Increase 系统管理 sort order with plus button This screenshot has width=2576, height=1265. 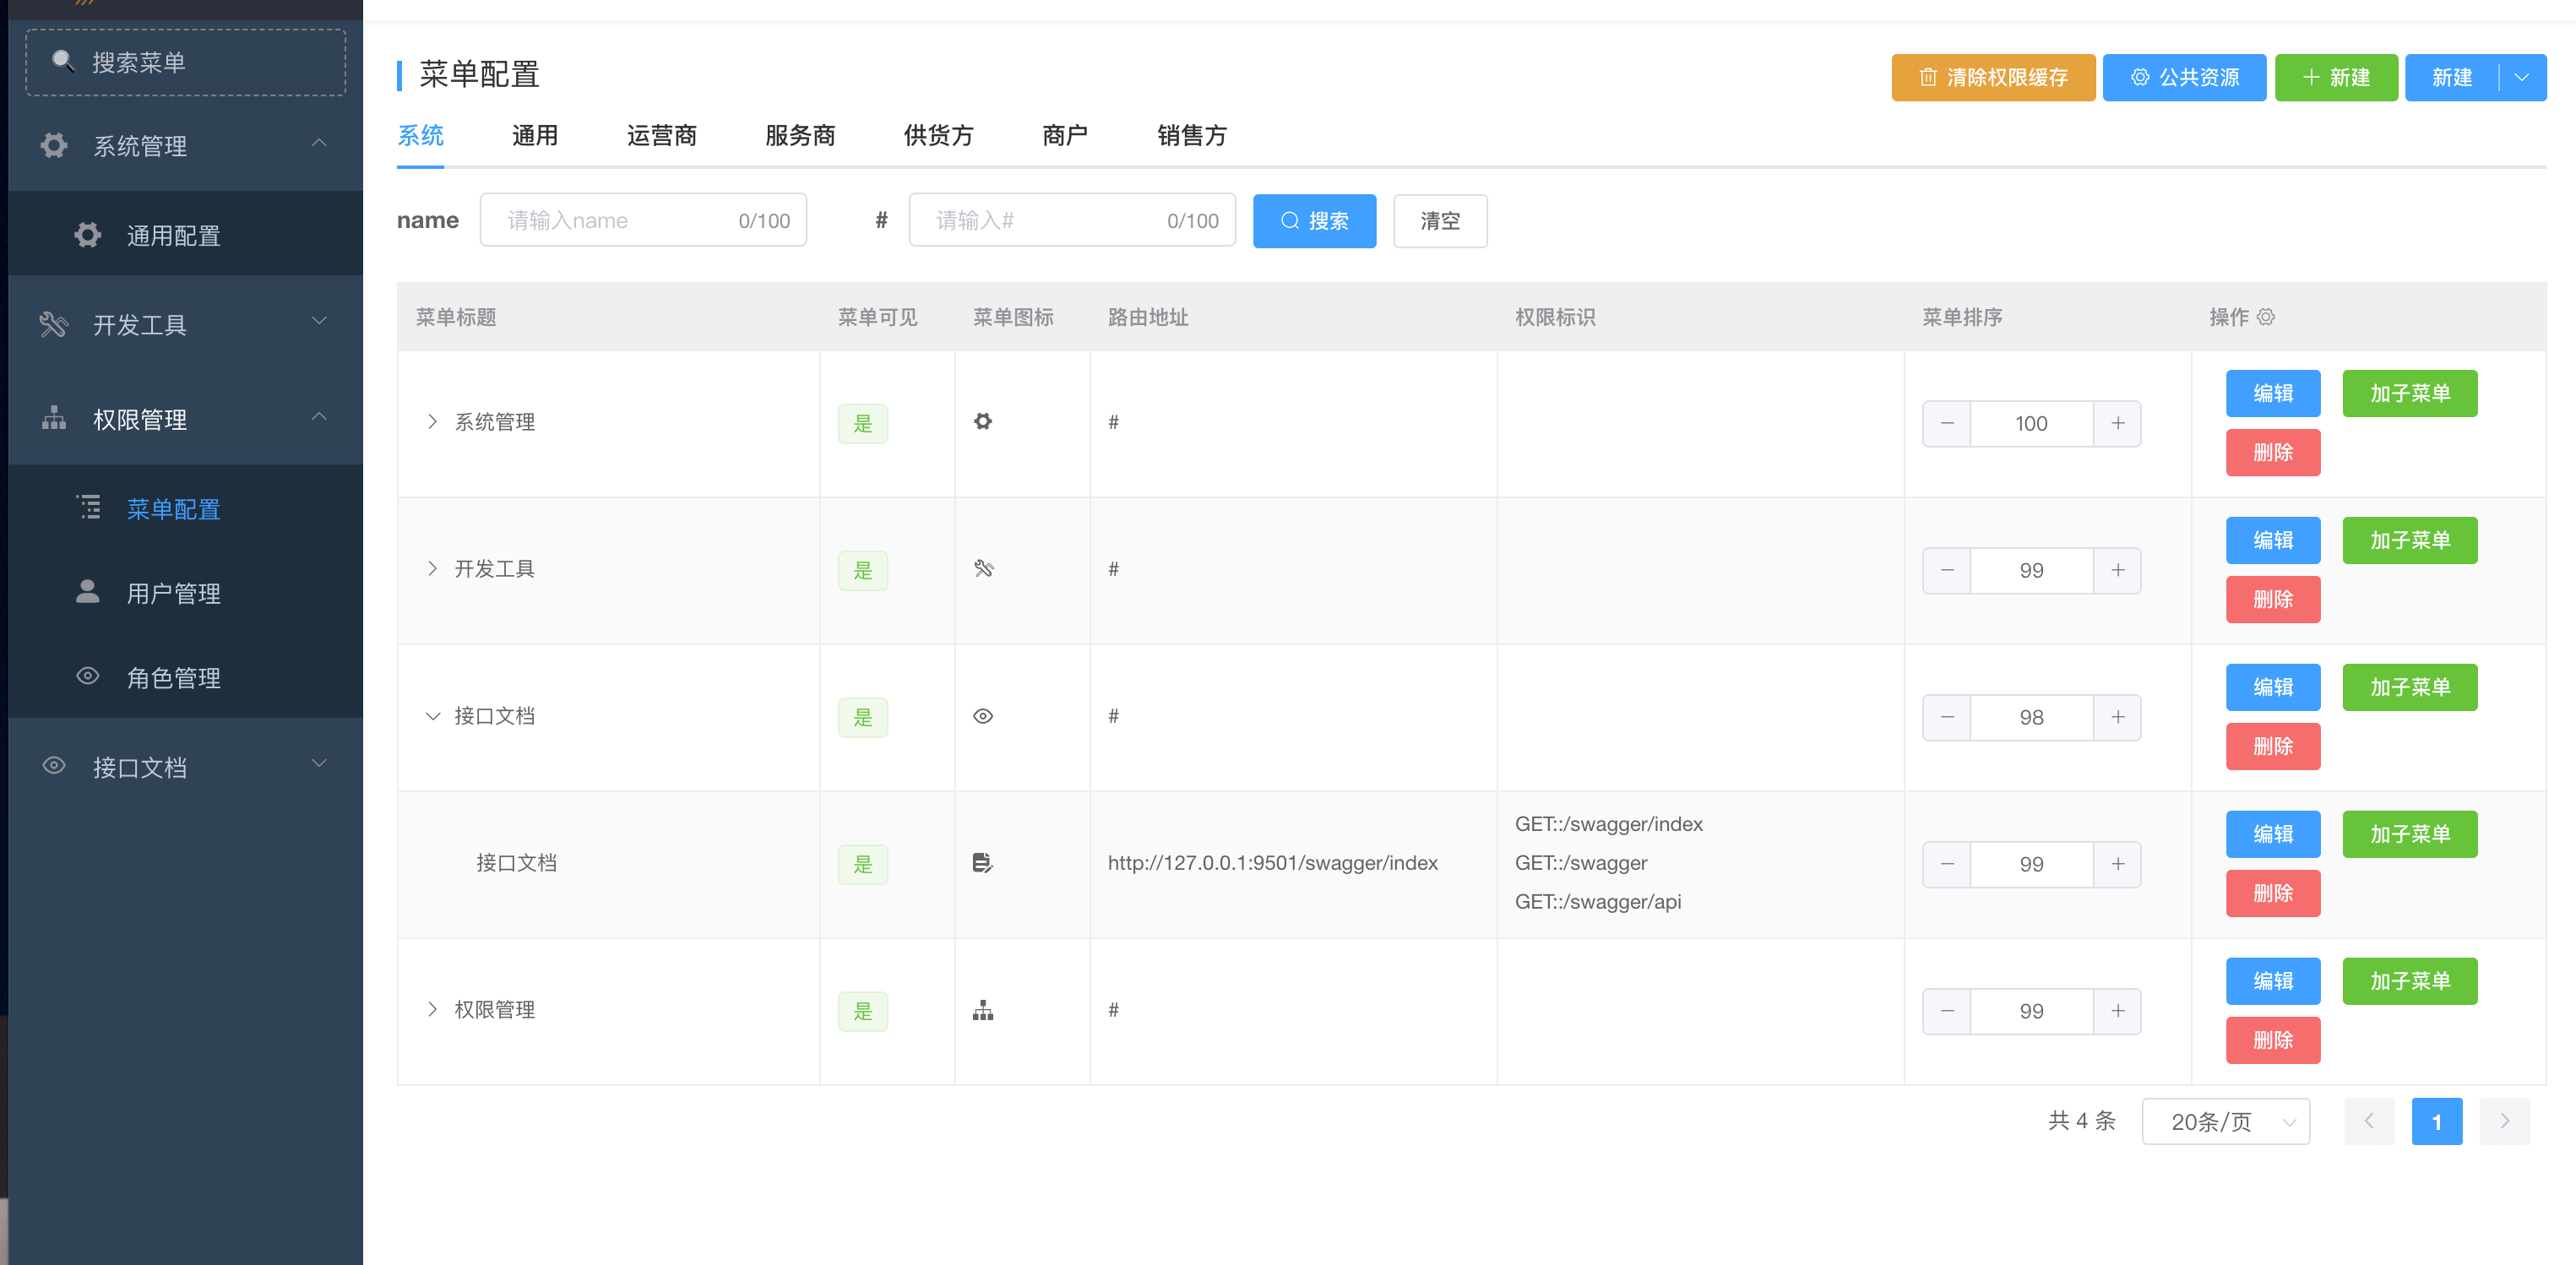tap(2117, 423)
